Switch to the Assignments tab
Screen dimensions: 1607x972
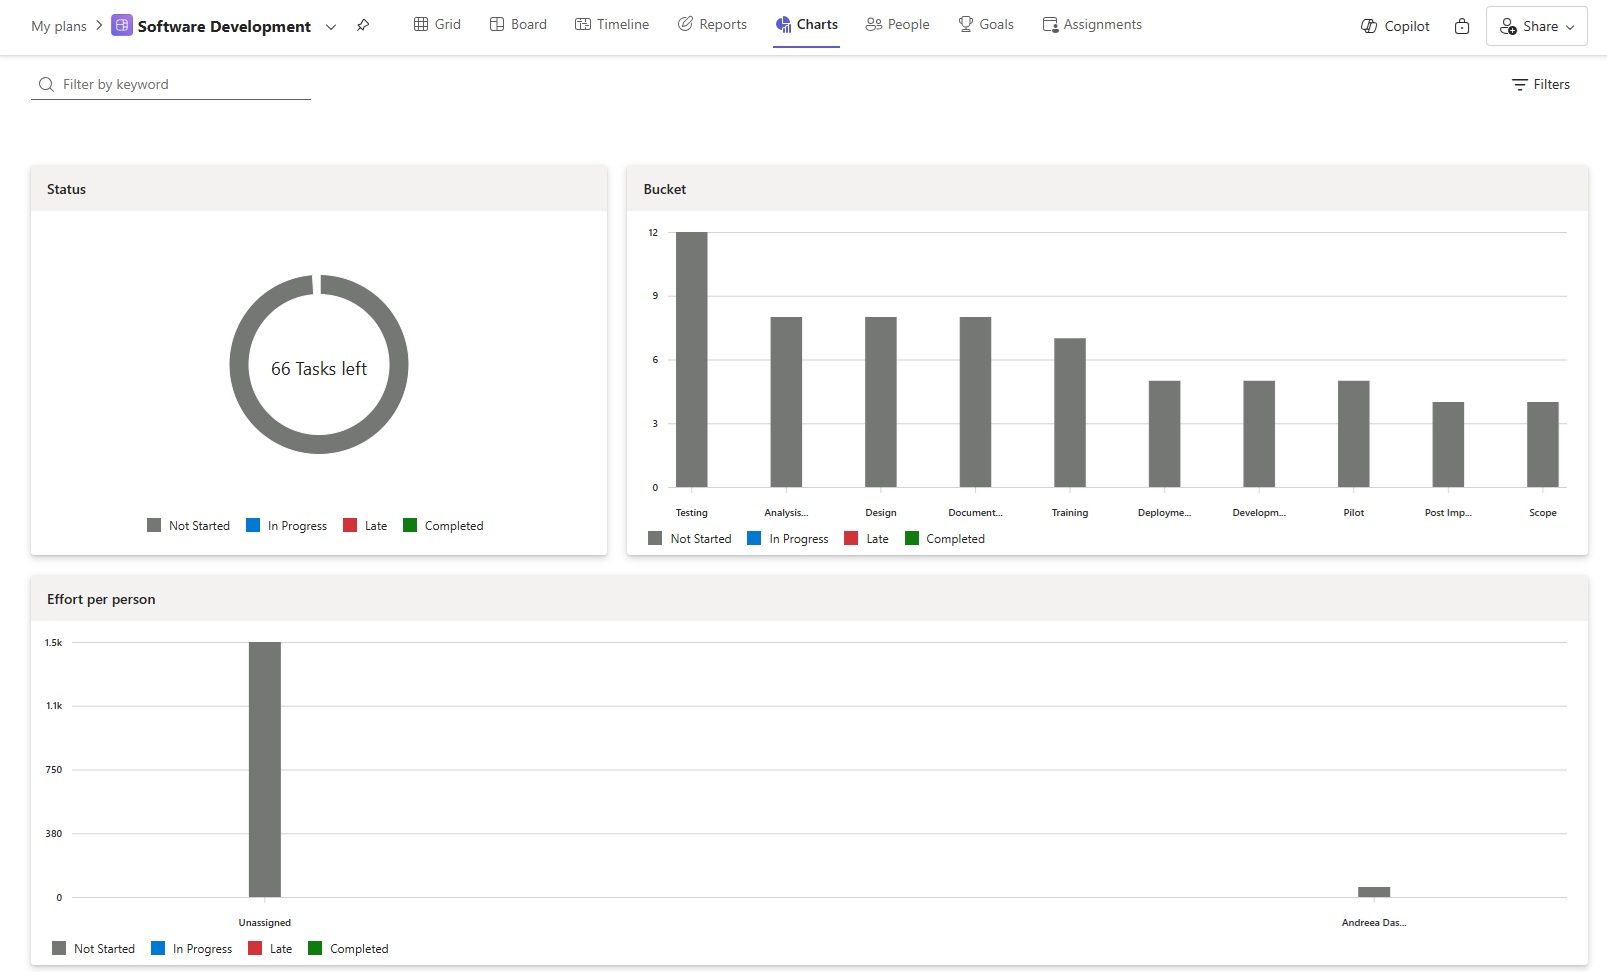1092,25
